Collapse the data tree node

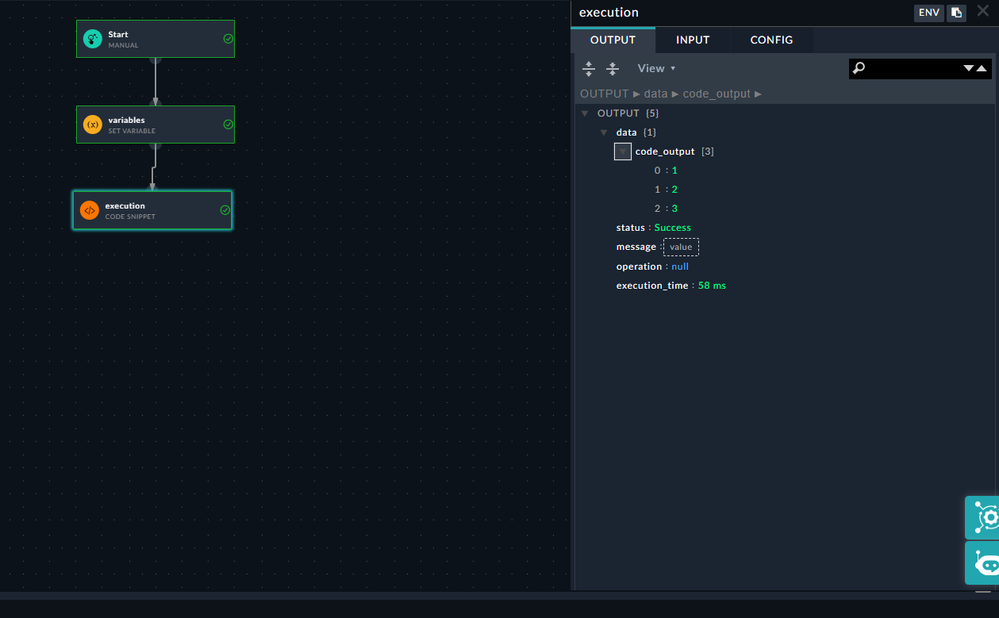point(604,133)
